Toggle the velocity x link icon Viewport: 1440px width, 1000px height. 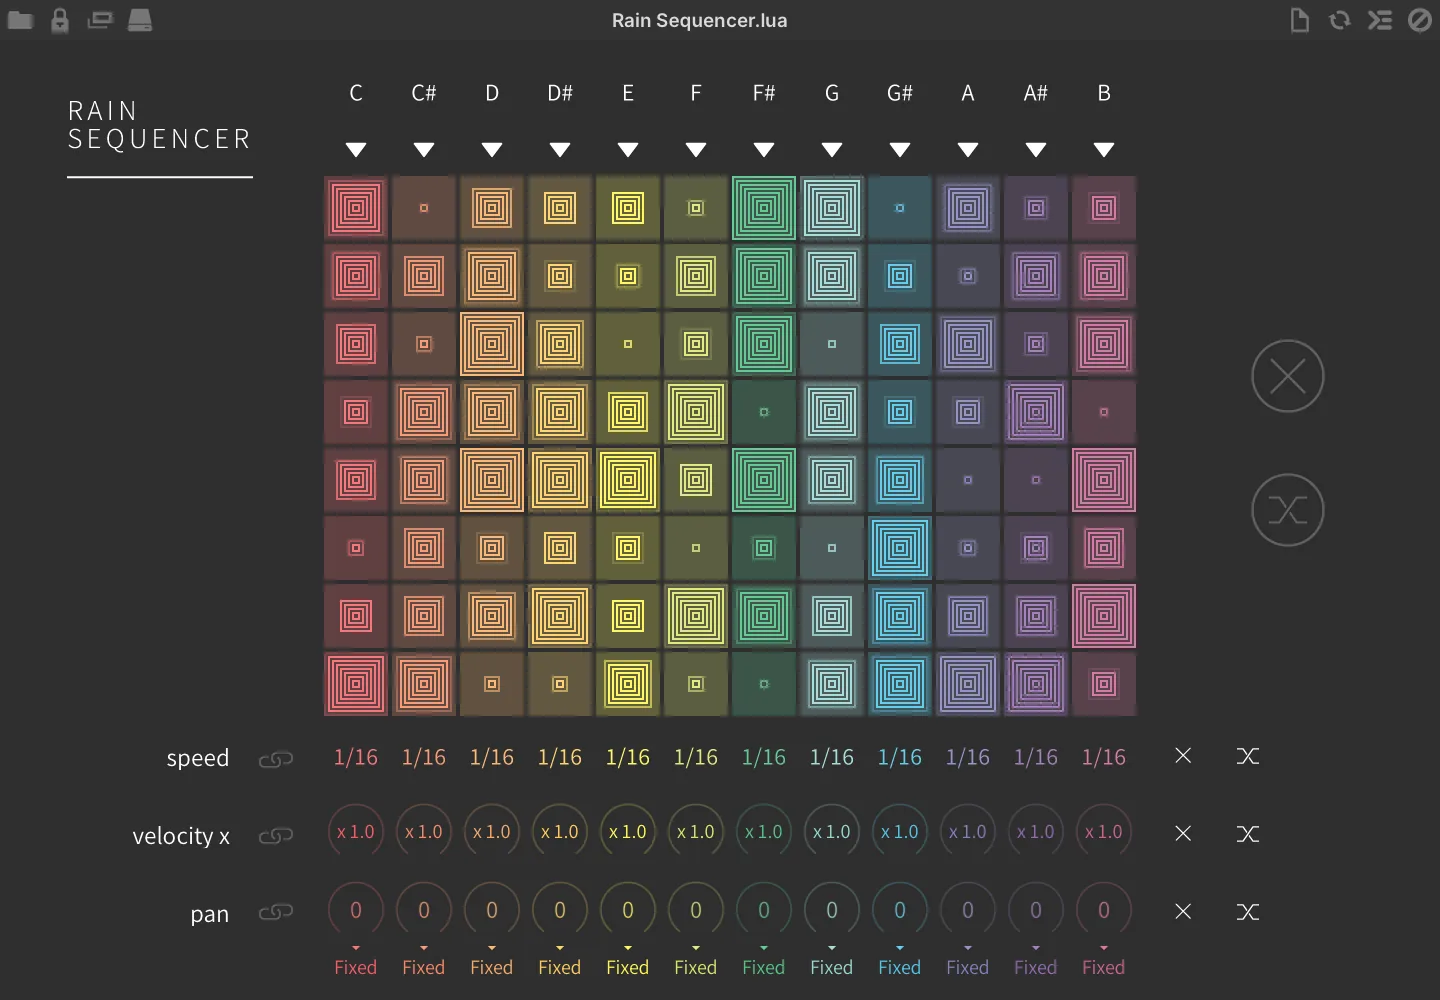click(x=276, y=835)
